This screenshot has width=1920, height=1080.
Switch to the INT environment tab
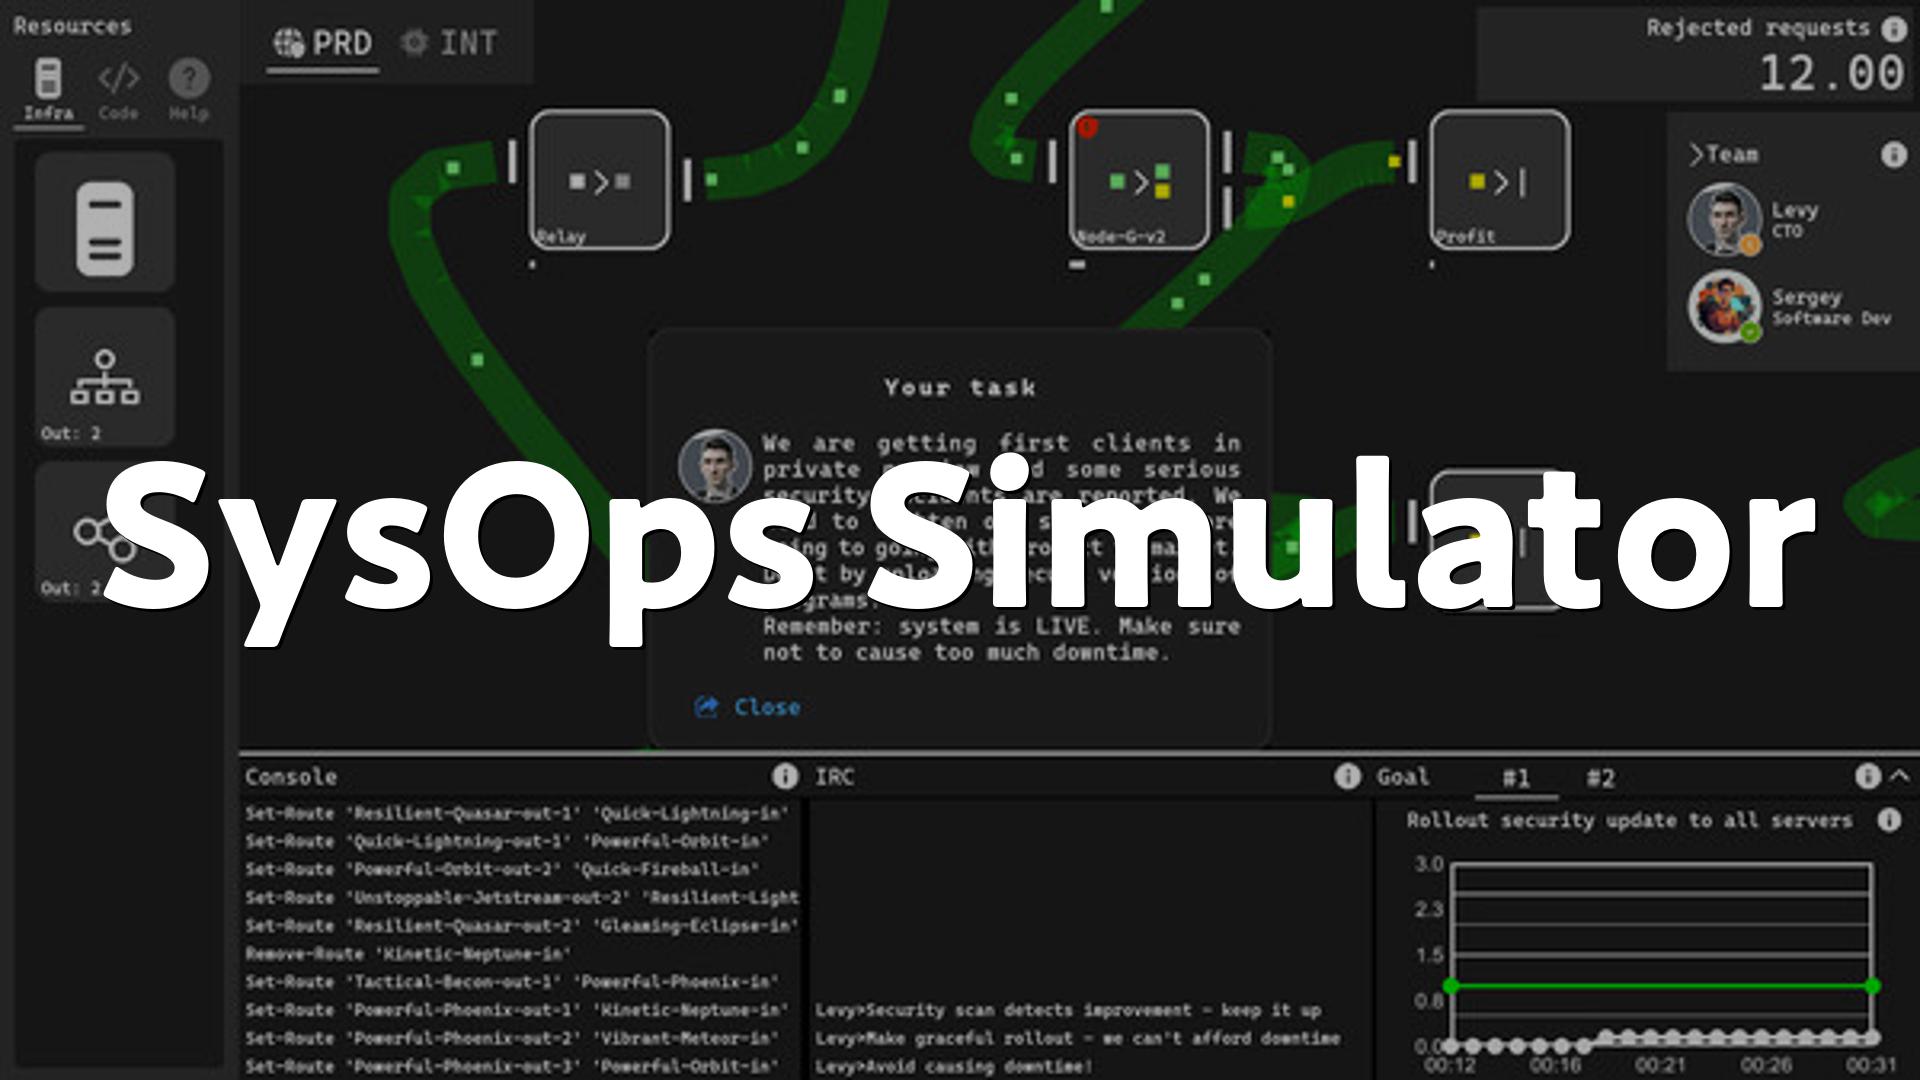(449, 43)
